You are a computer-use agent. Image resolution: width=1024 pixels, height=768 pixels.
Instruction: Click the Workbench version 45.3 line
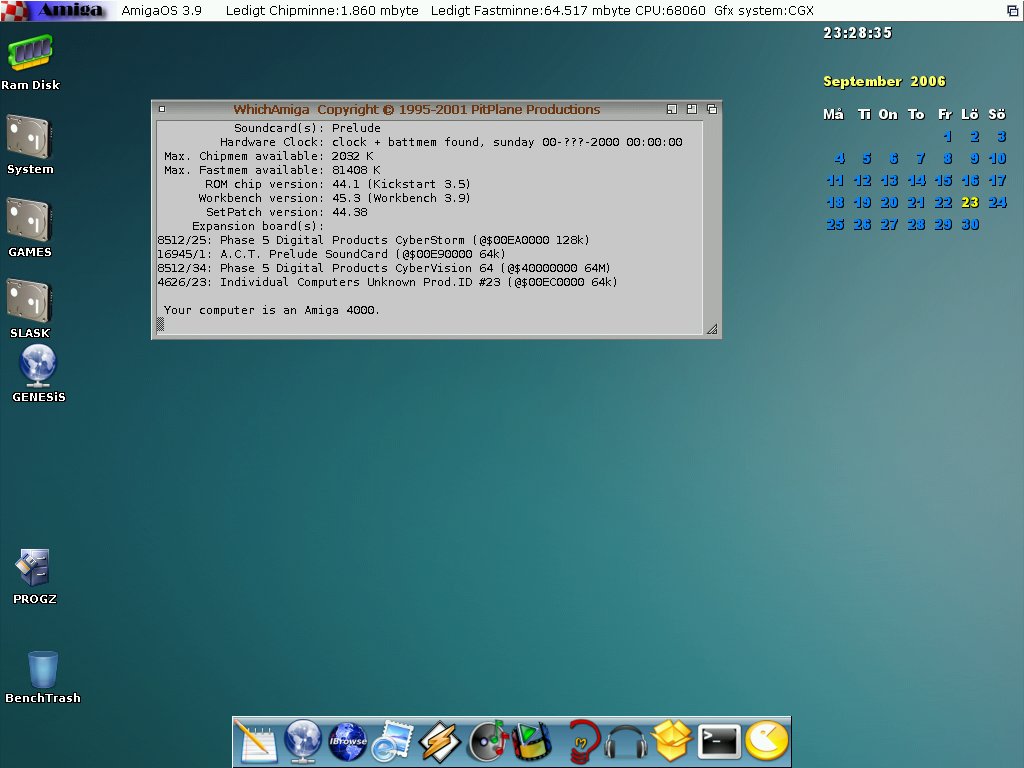click(x=334, y=198)
